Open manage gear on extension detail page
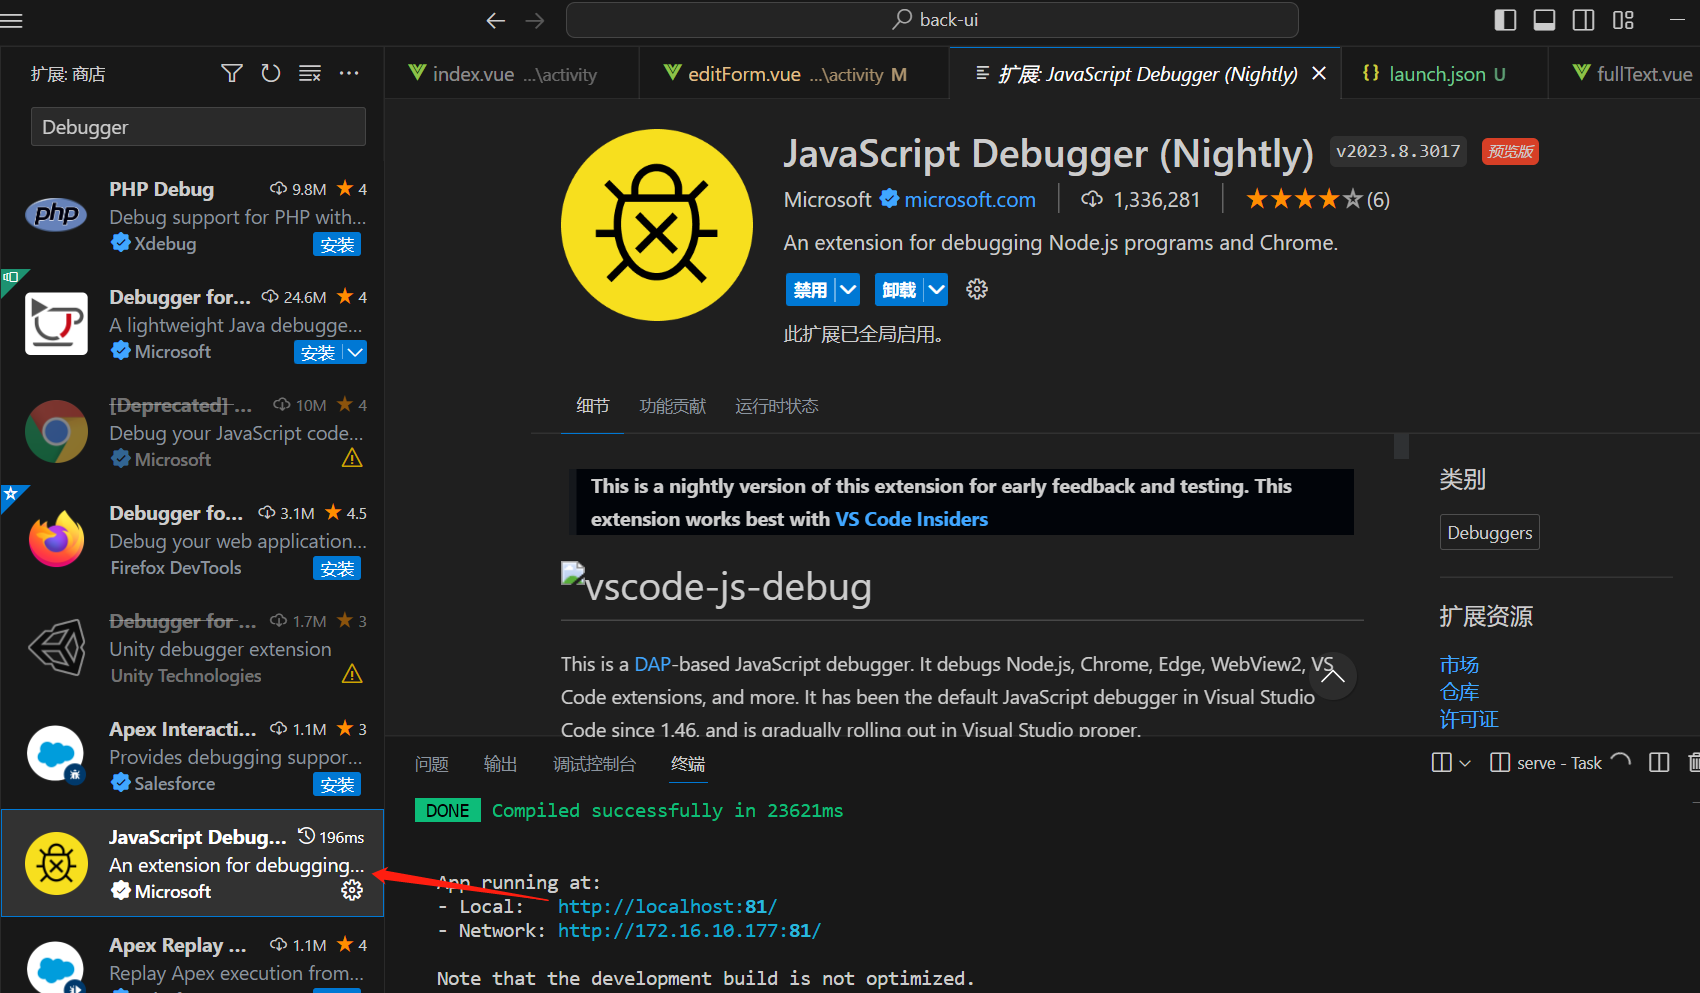Image resolution: width=1700 pixels, height=993 pixels. 976,289
